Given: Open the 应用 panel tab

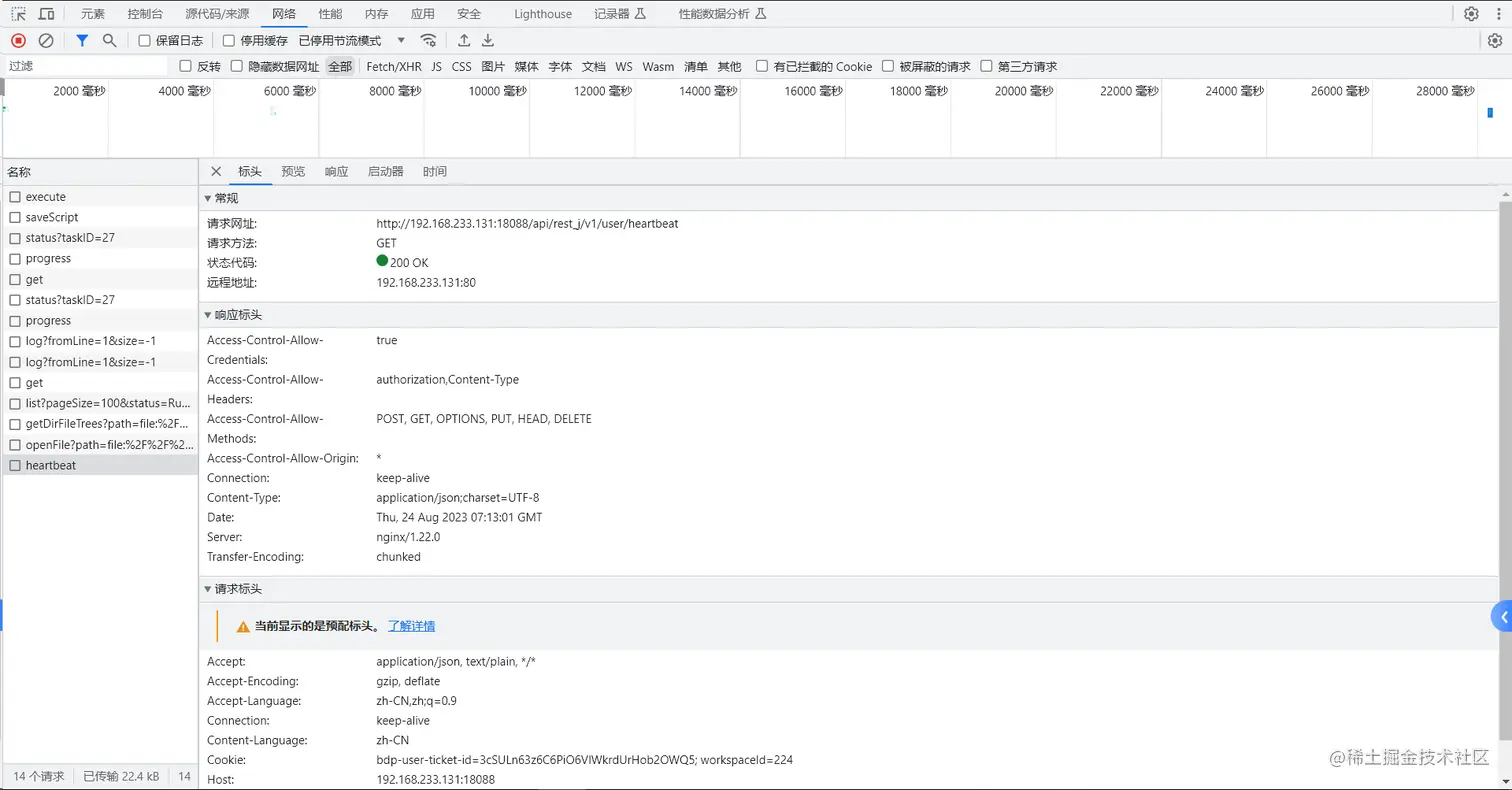Looking at the screenshot, I should click(x=422, y=14).
